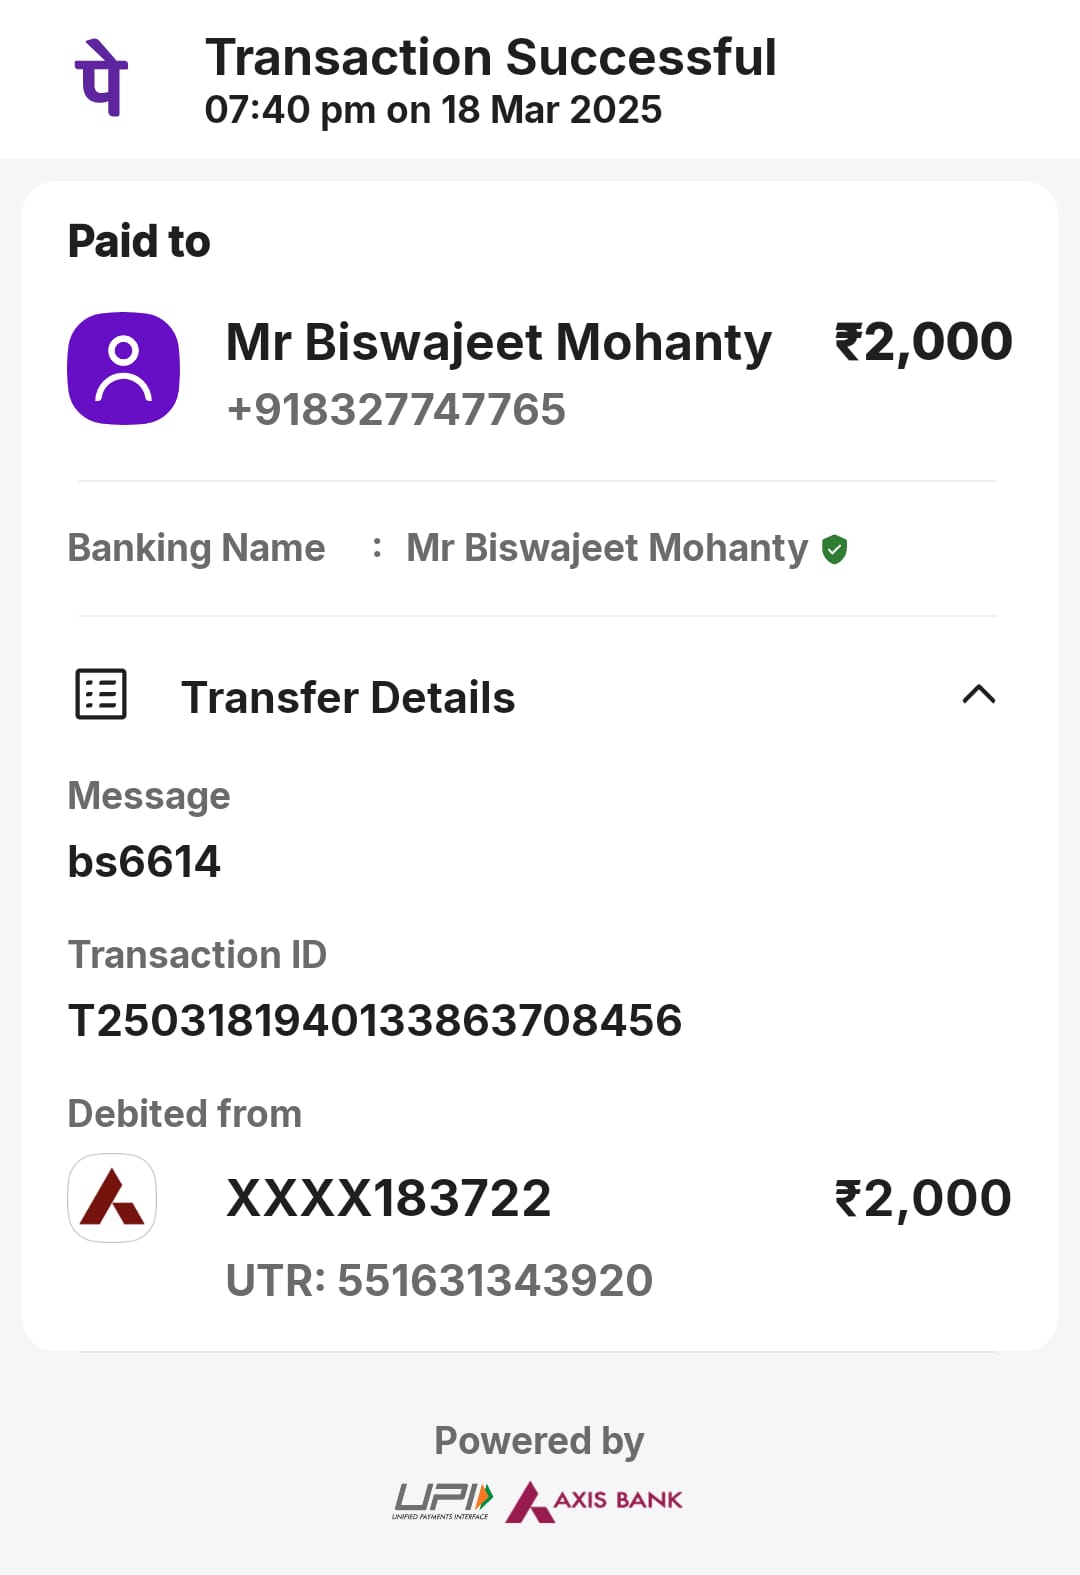Click the Axis Bank footer logo

(x=594, y=1500)
